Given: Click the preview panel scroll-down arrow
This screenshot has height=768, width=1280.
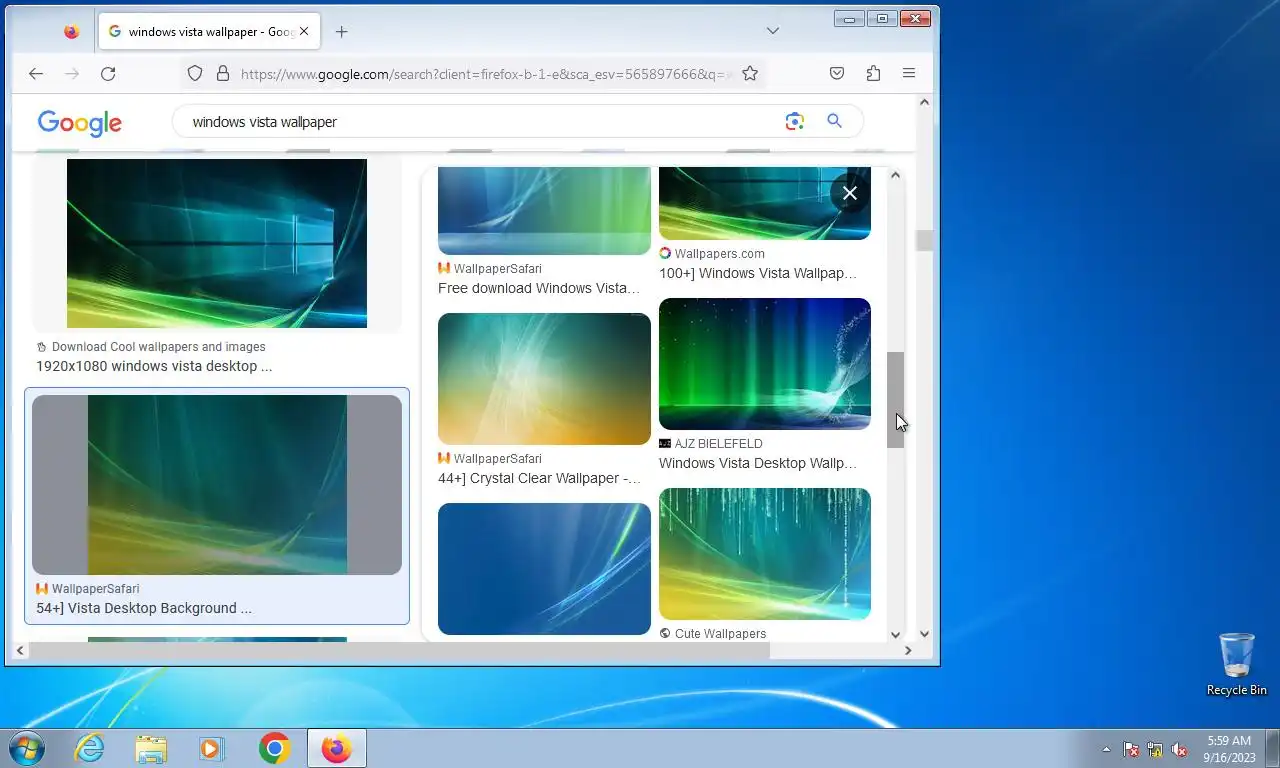Looking at the screenshot, I should tap(896, 634).
